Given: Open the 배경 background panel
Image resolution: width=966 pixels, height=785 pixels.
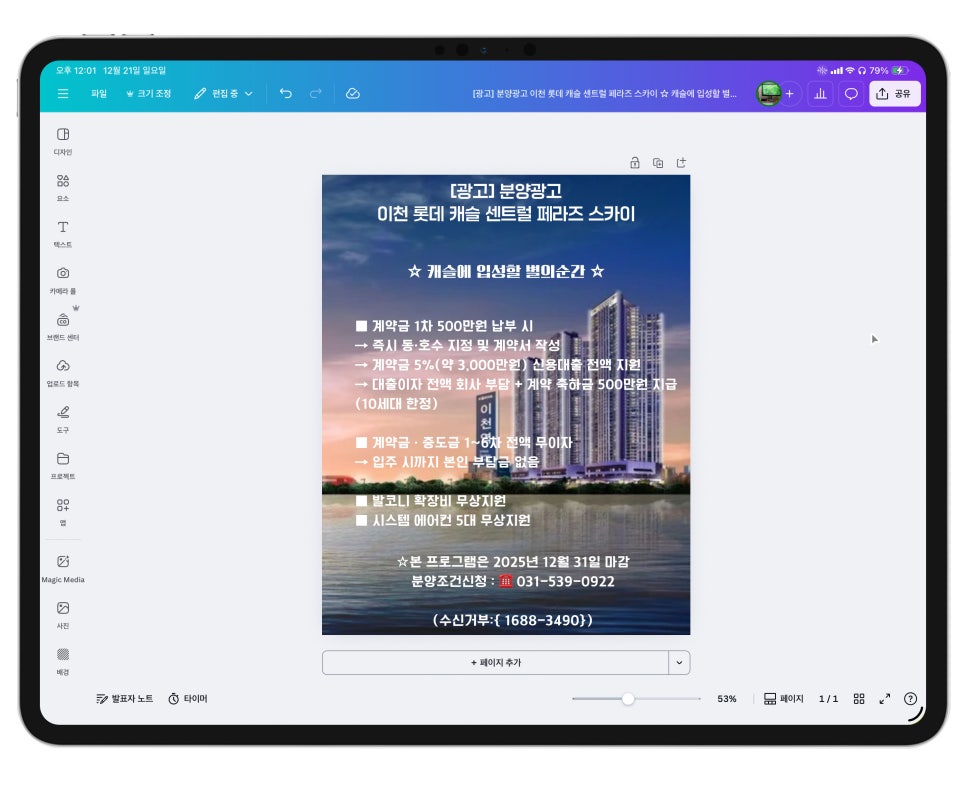Looking at the screenshot, I should click(x=63, y=661).
